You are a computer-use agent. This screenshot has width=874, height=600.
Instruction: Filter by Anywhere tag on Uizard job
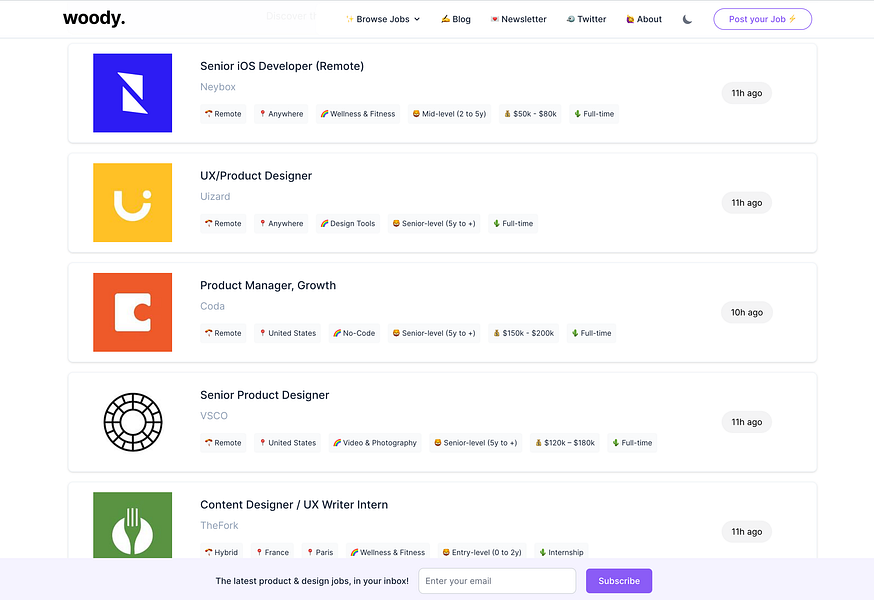(281, 224)
